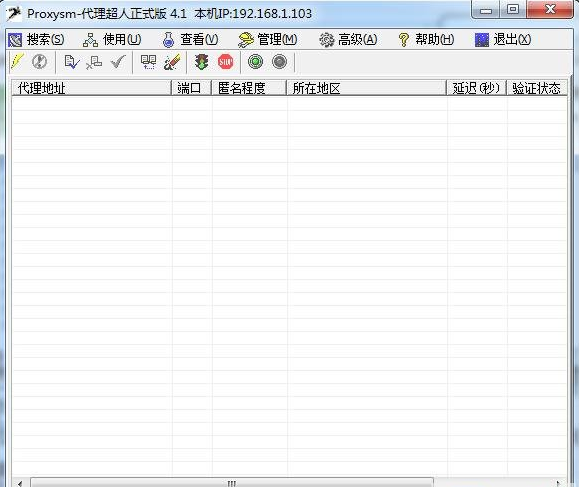Click the eraser clear list icon
579x487 pixels.
tap(172, 62)
